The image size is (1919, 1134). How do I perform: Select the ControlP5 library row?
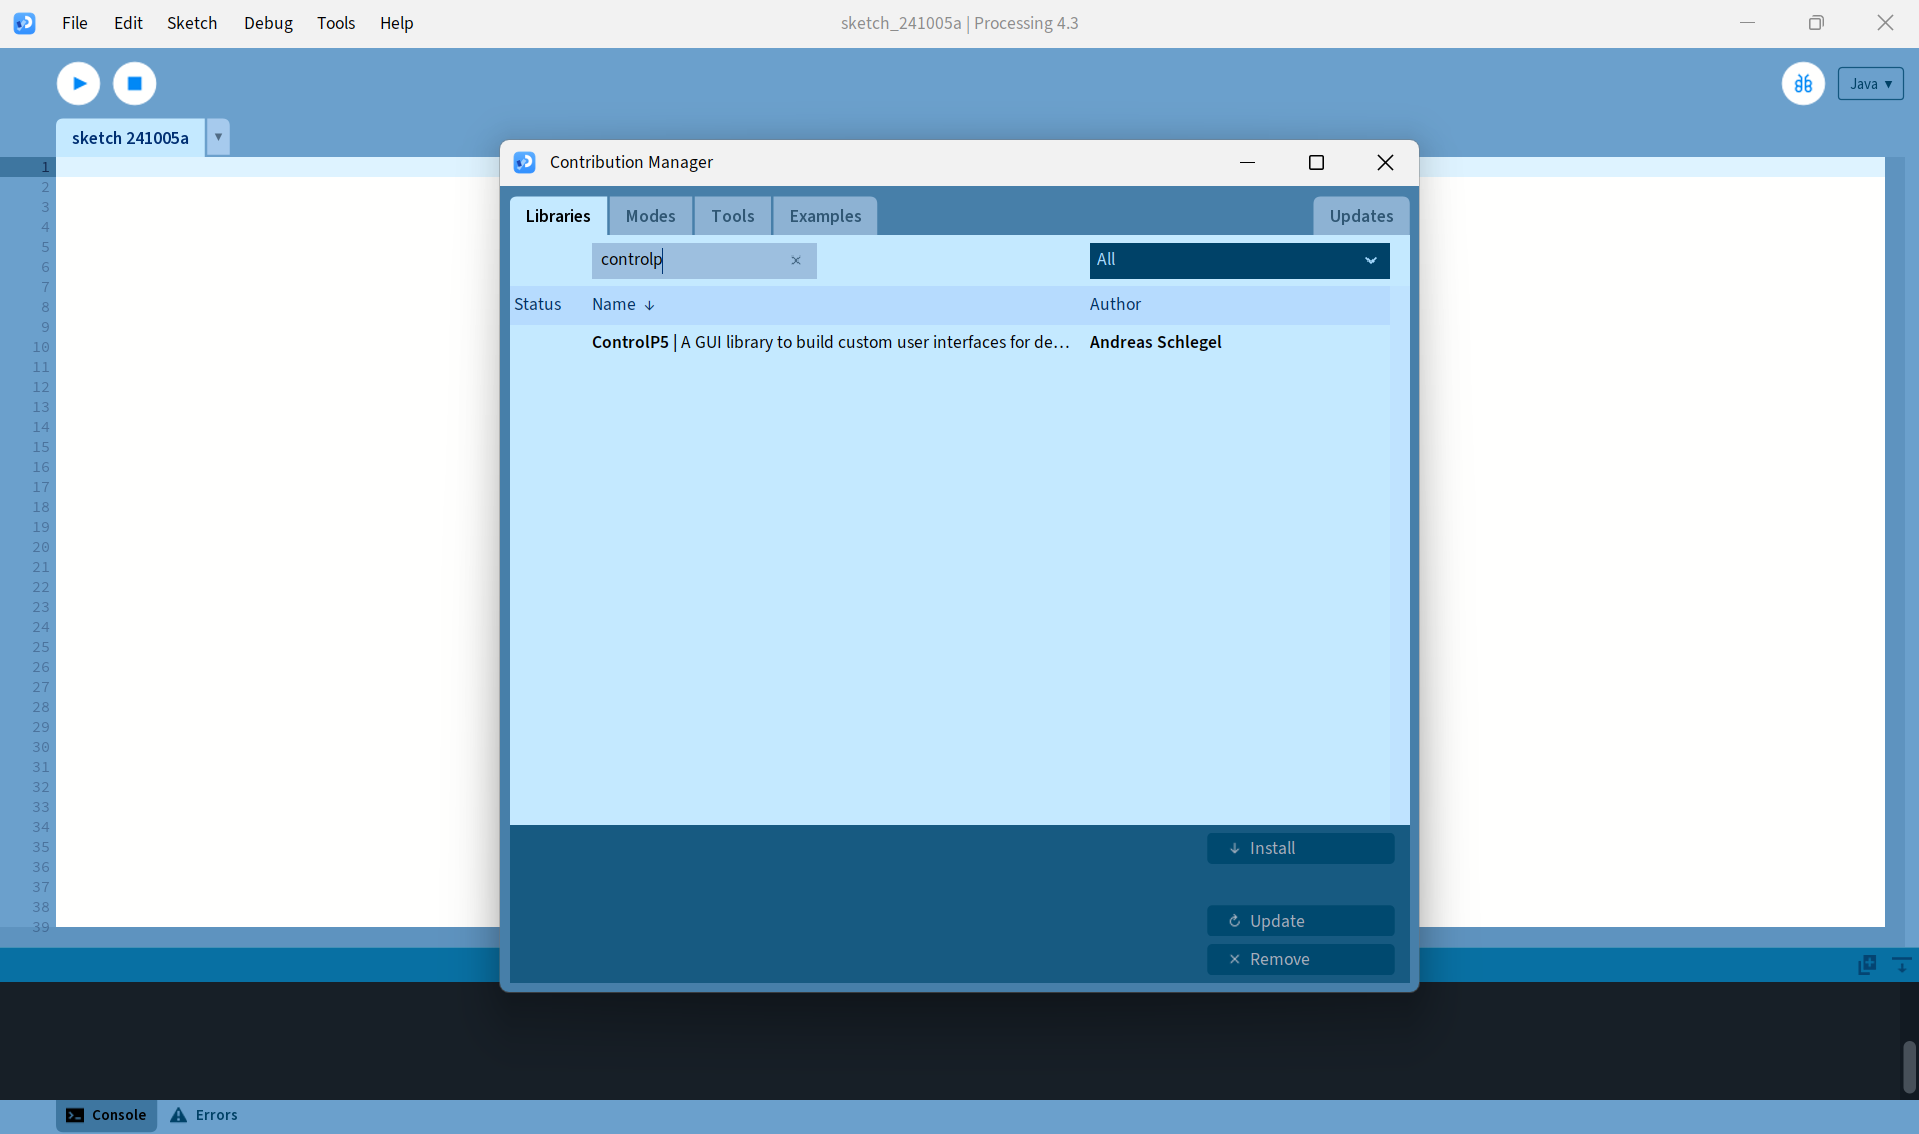(950, 342)
